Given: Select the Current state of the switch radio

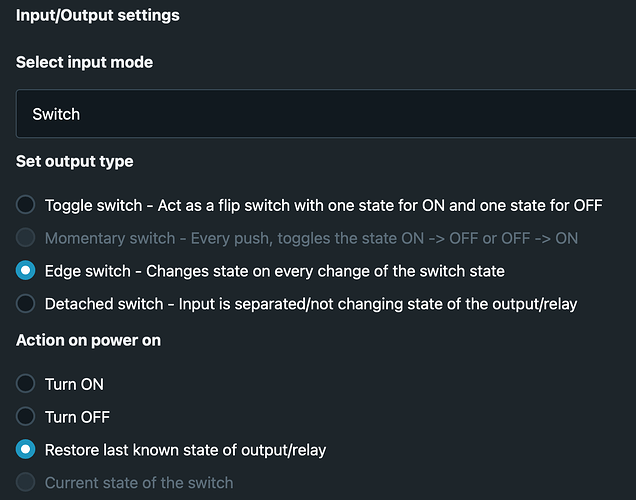Looking at the screenshot, I should (26, 483).
